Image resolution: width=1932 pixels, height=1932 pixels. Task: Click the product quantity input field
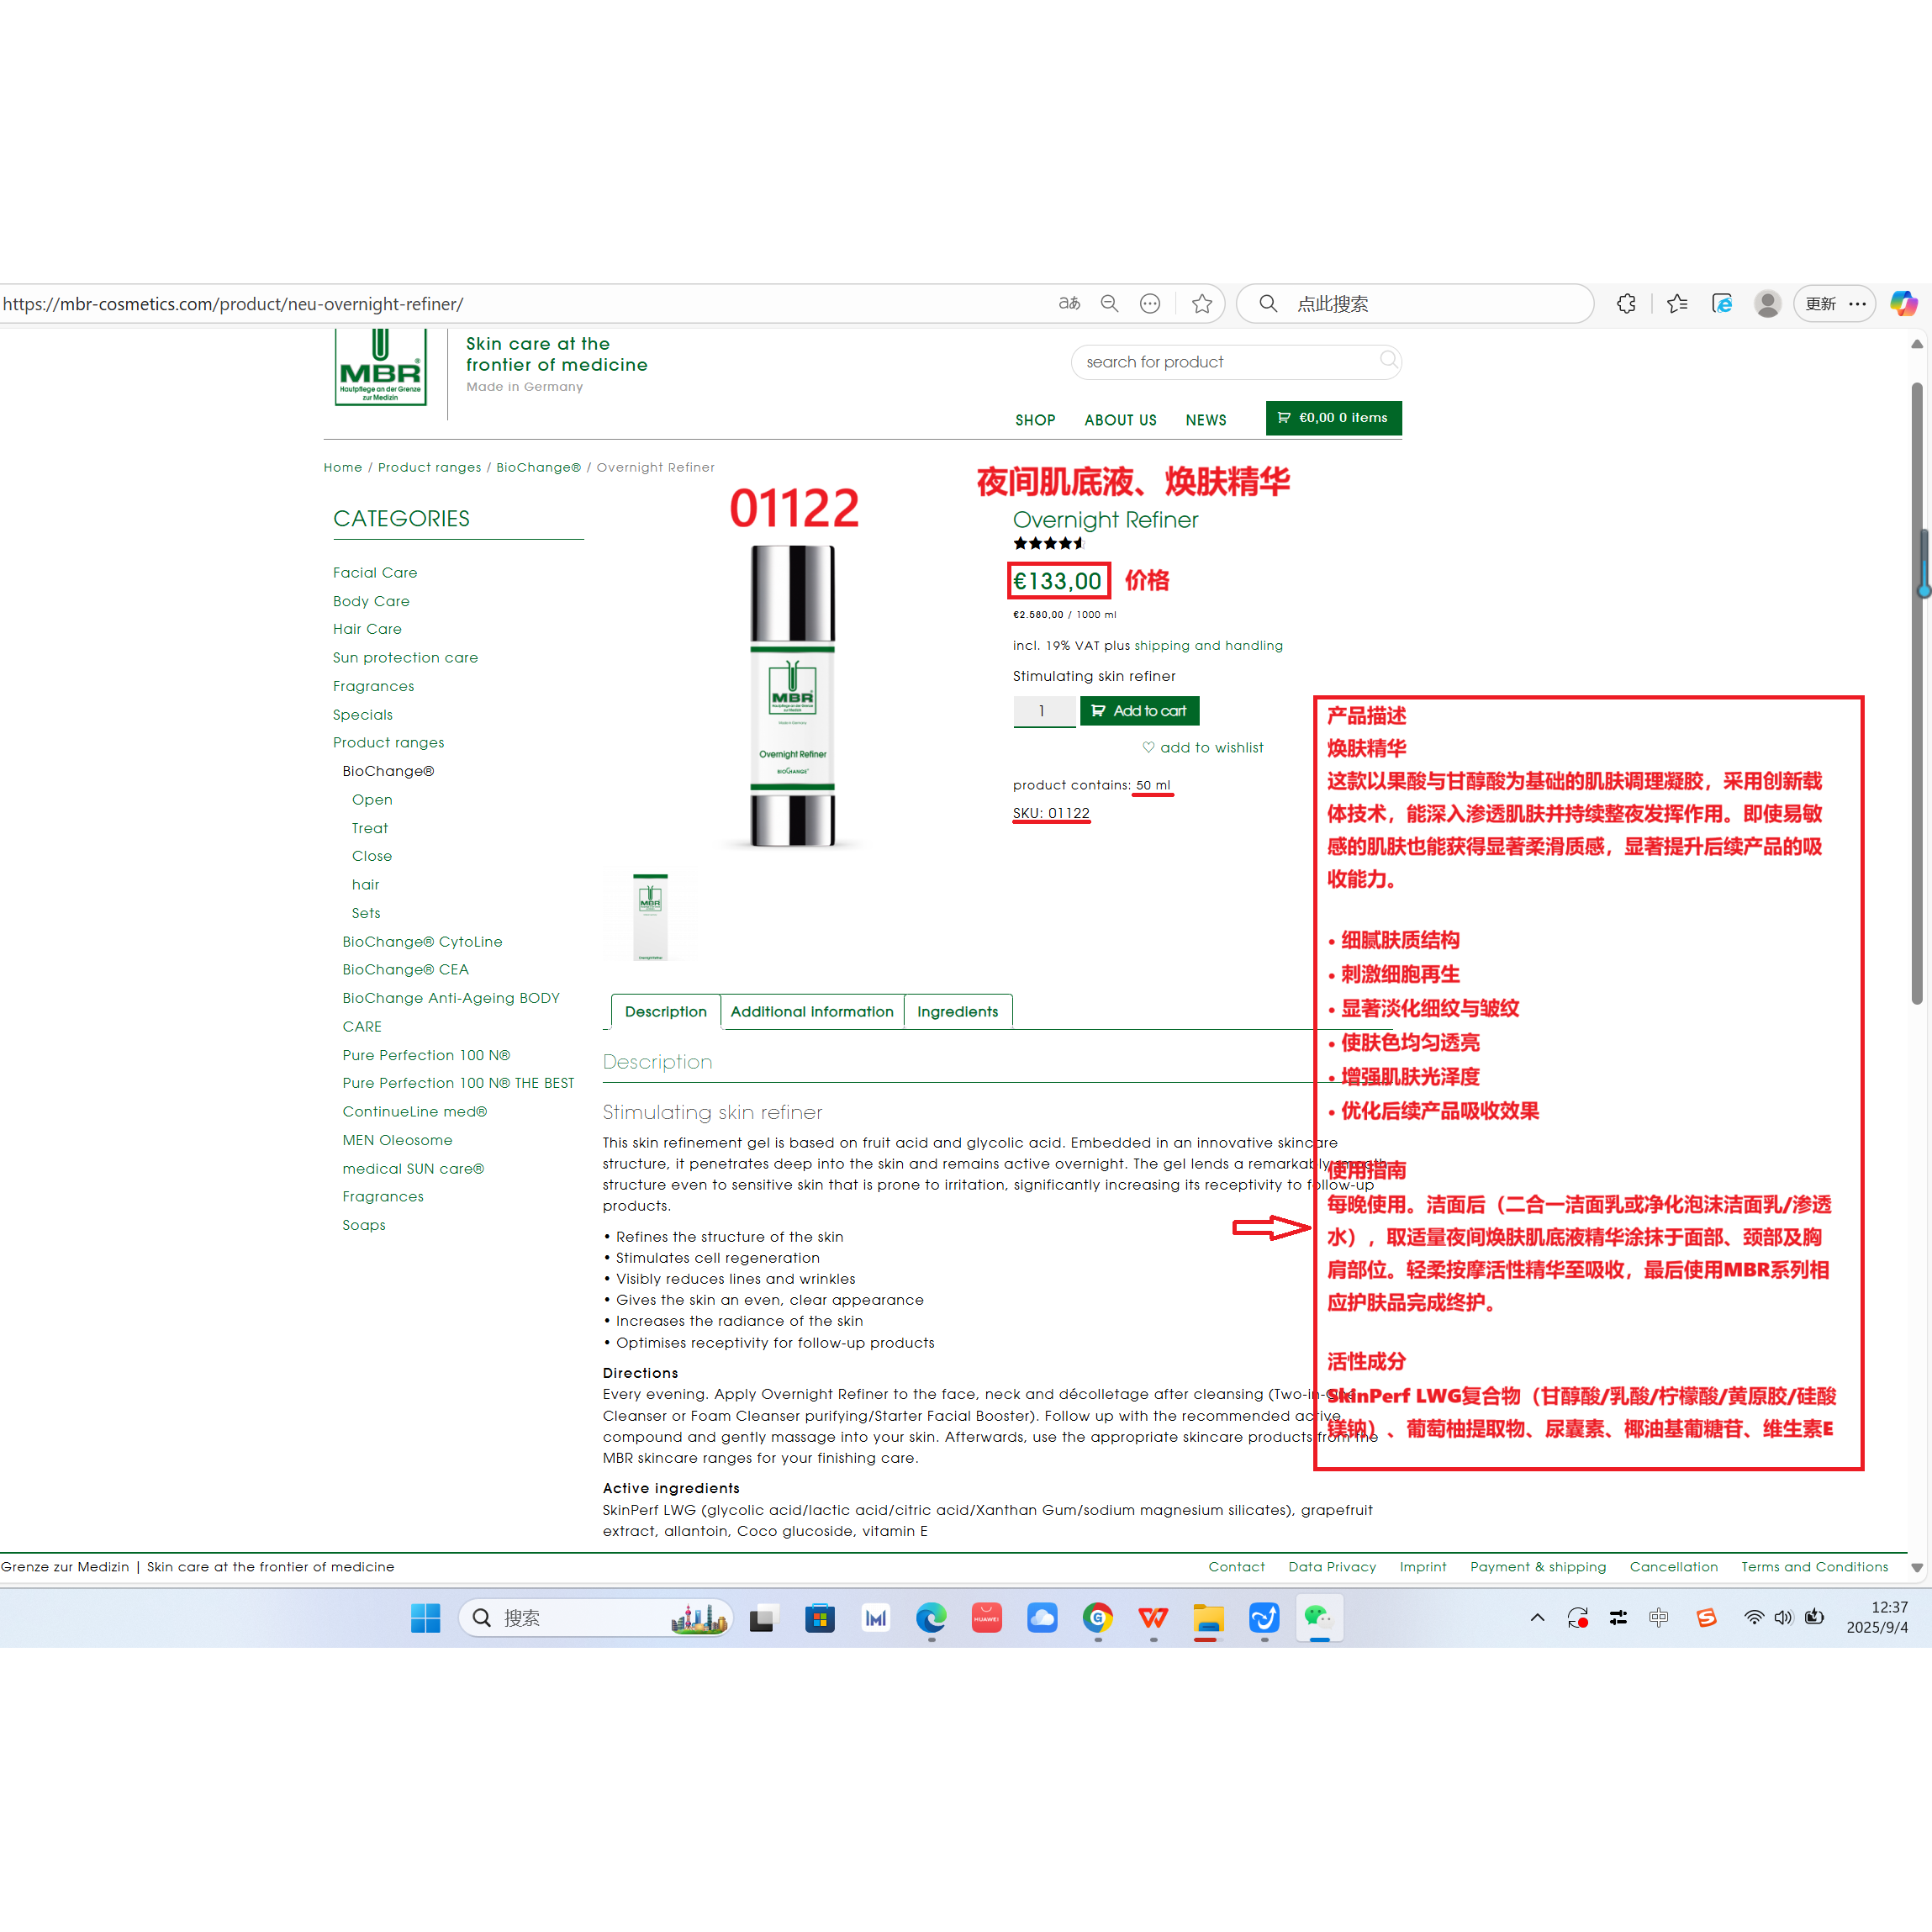tap(1043, 711)
